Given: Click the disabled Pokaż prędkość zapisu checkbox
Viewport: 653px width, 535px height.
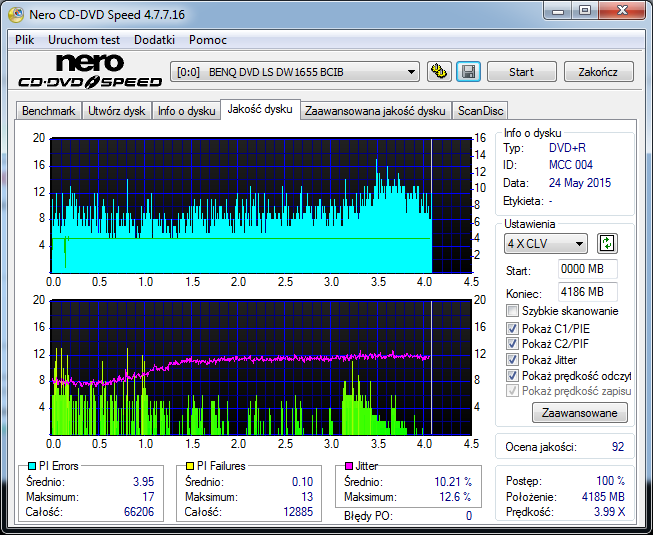Looking at the screenshot, I should (512, 391).
